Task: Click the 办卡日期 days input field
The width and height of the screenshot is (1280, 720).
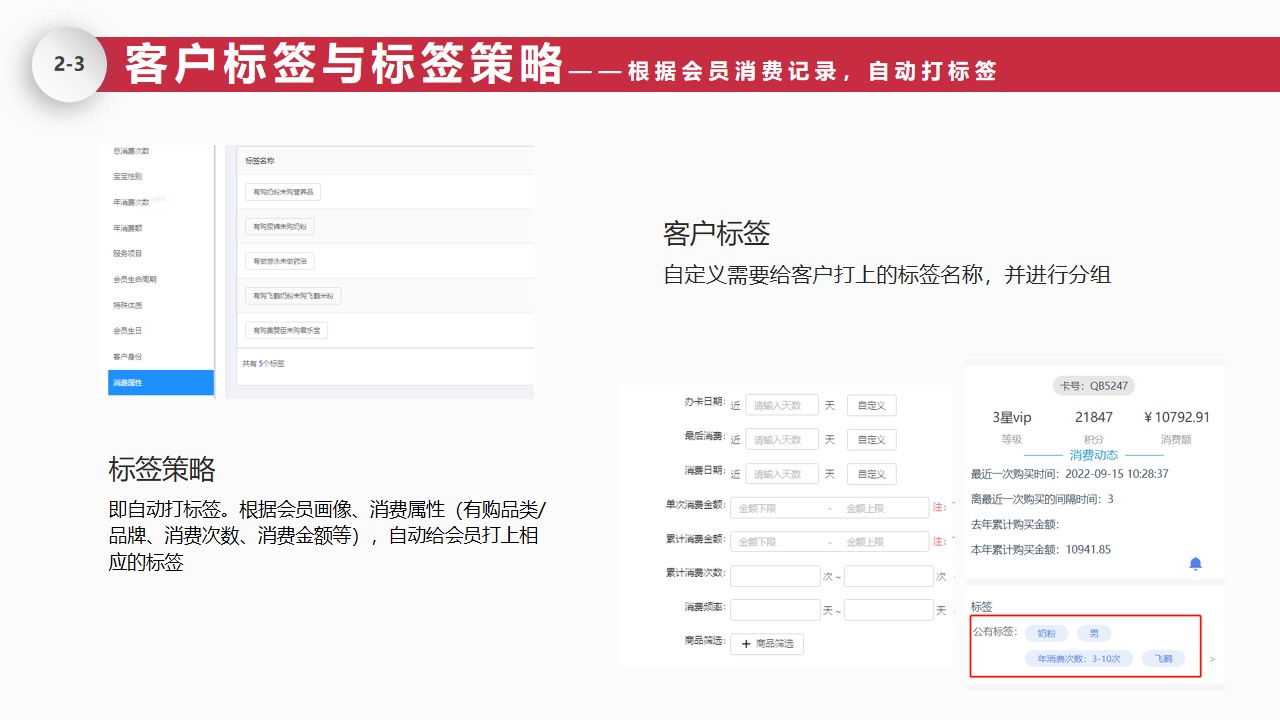Action: tap(781, 405)
